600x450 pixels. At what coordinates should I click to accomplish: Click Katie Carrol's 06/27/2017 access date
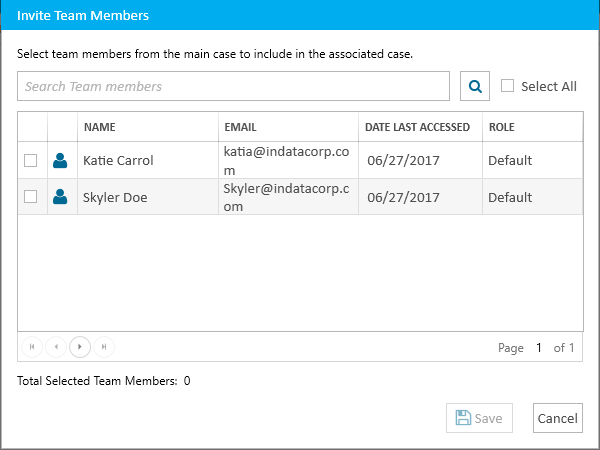[403, 160]
